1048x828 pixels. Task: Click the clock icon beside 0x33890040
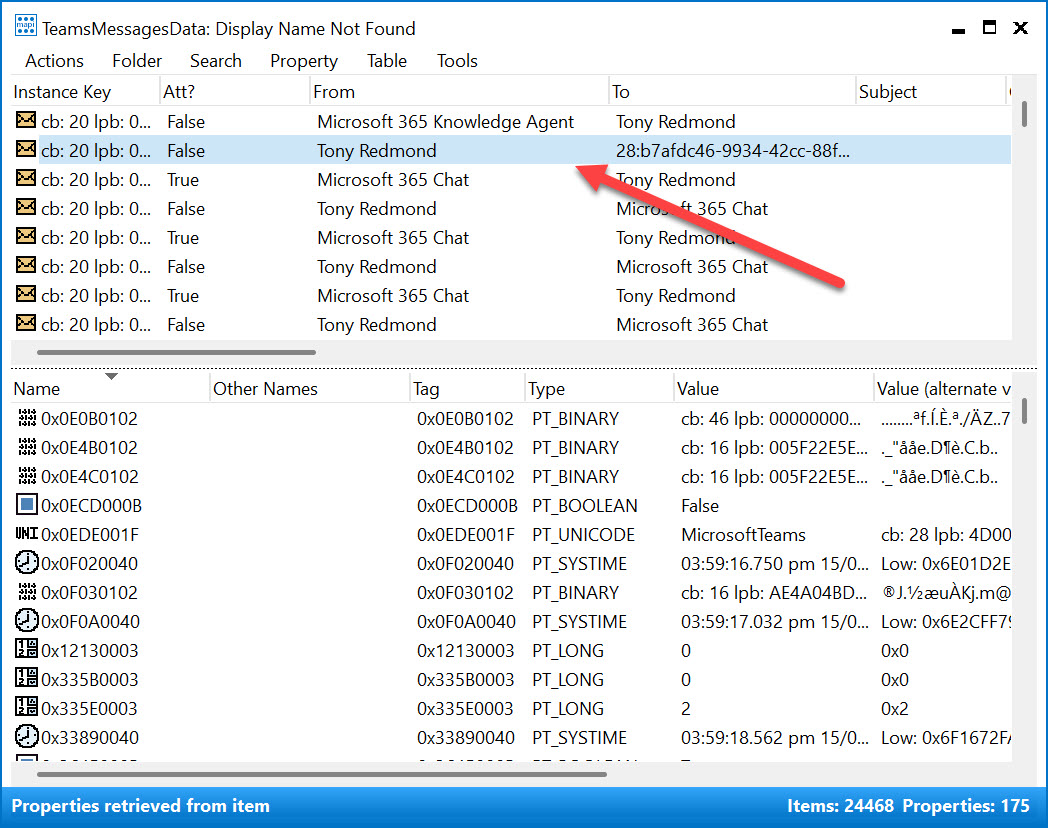[27, 738]
